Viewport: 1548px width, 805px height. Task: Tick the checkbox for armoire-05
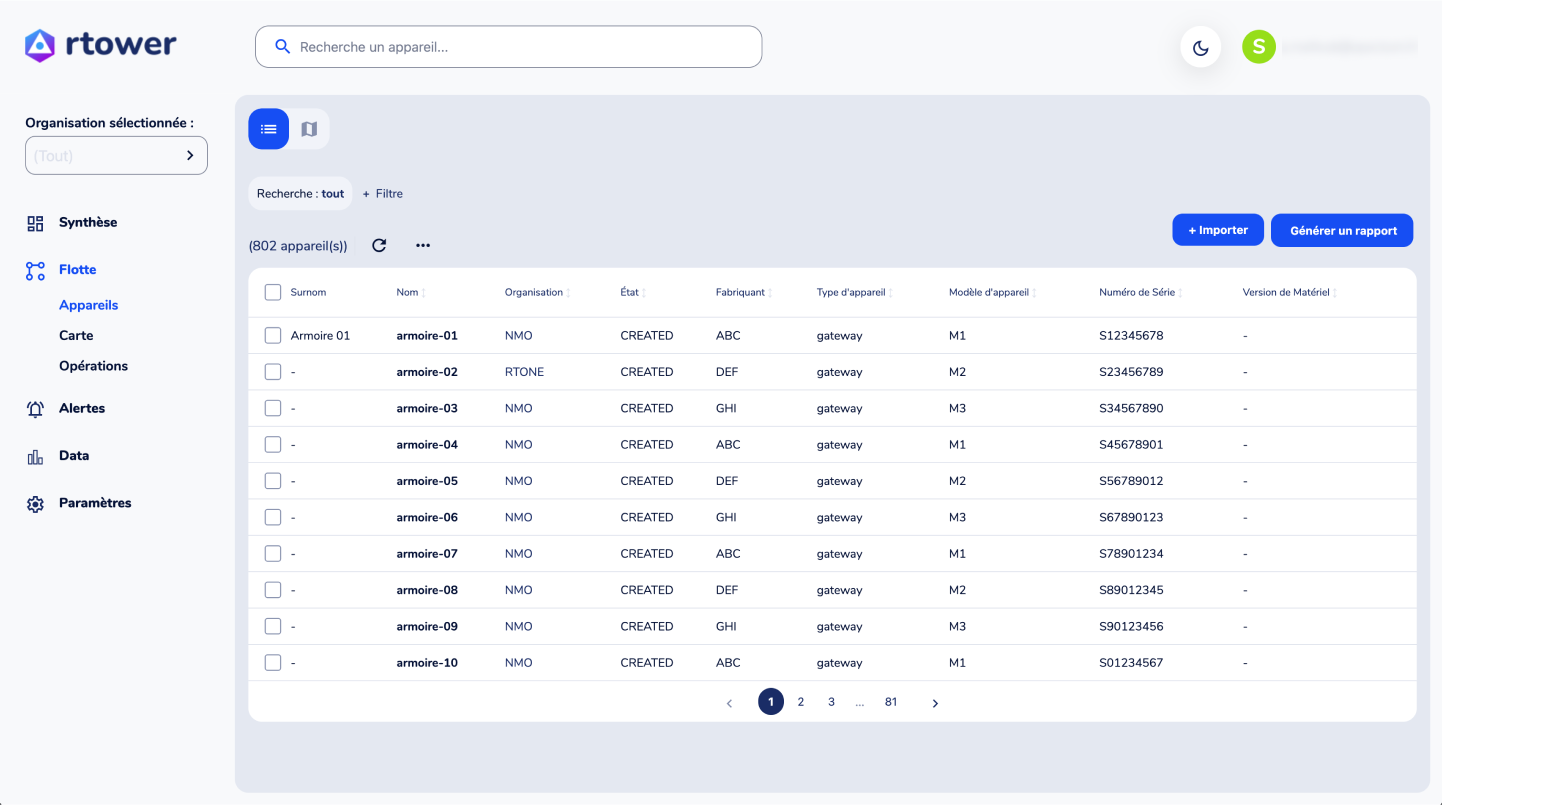273,481
